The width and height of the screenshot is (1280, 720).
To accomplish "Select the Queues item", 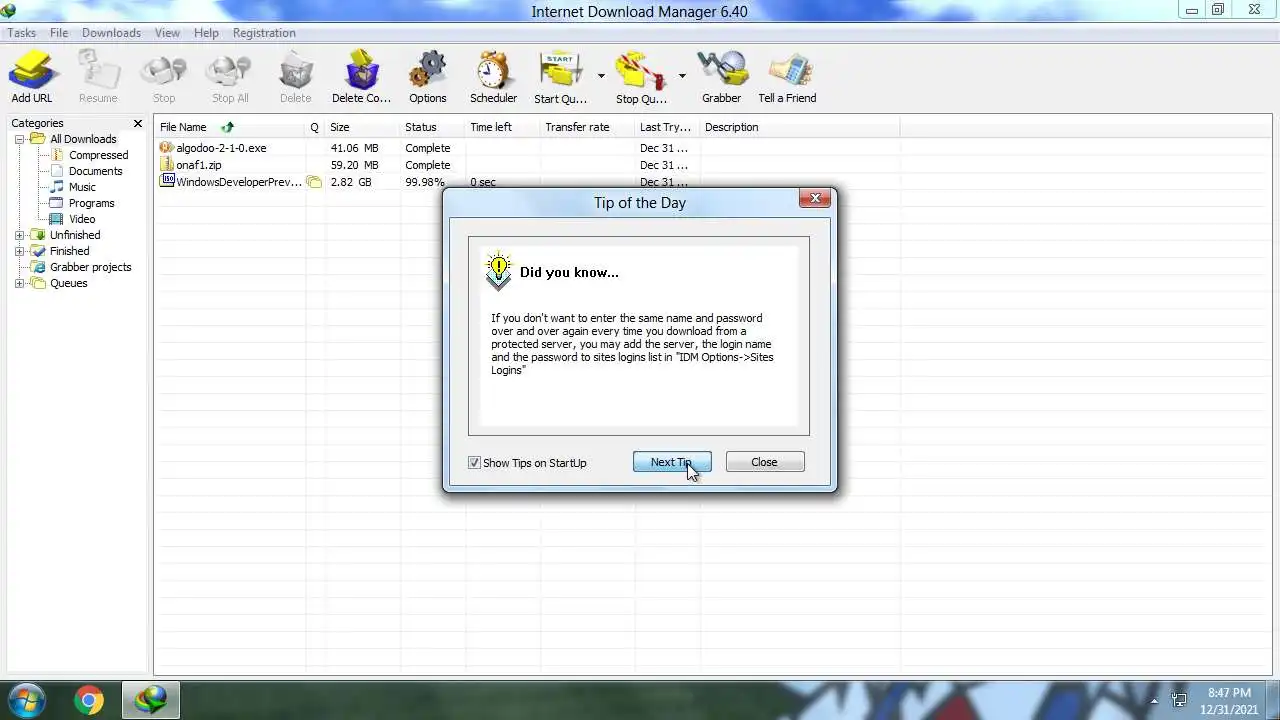I will point(68,283).
